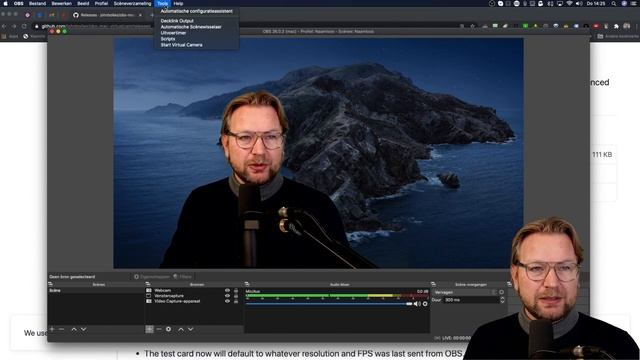640x360 pixels.
Task: Go back in the Chrome window
Action: coord(4,26)
